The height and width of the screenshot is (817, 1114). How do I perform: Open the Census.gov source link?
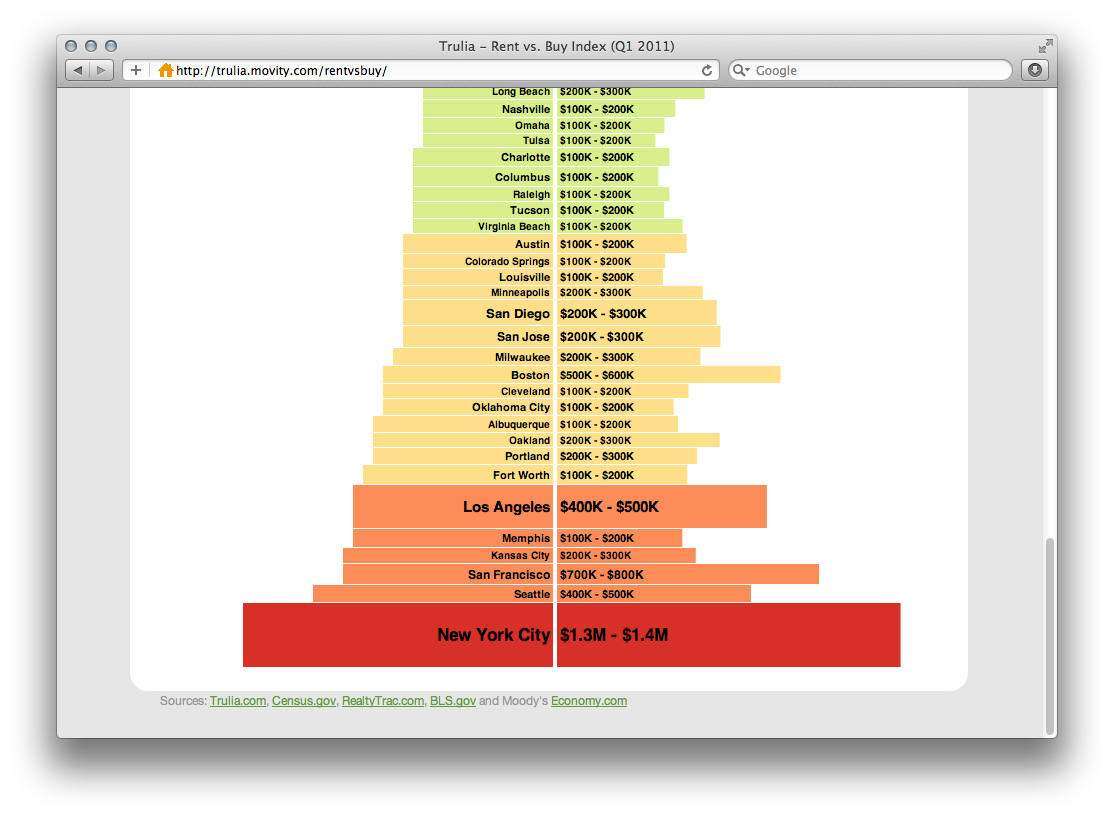pyautogui.click(x=304, y=701)
